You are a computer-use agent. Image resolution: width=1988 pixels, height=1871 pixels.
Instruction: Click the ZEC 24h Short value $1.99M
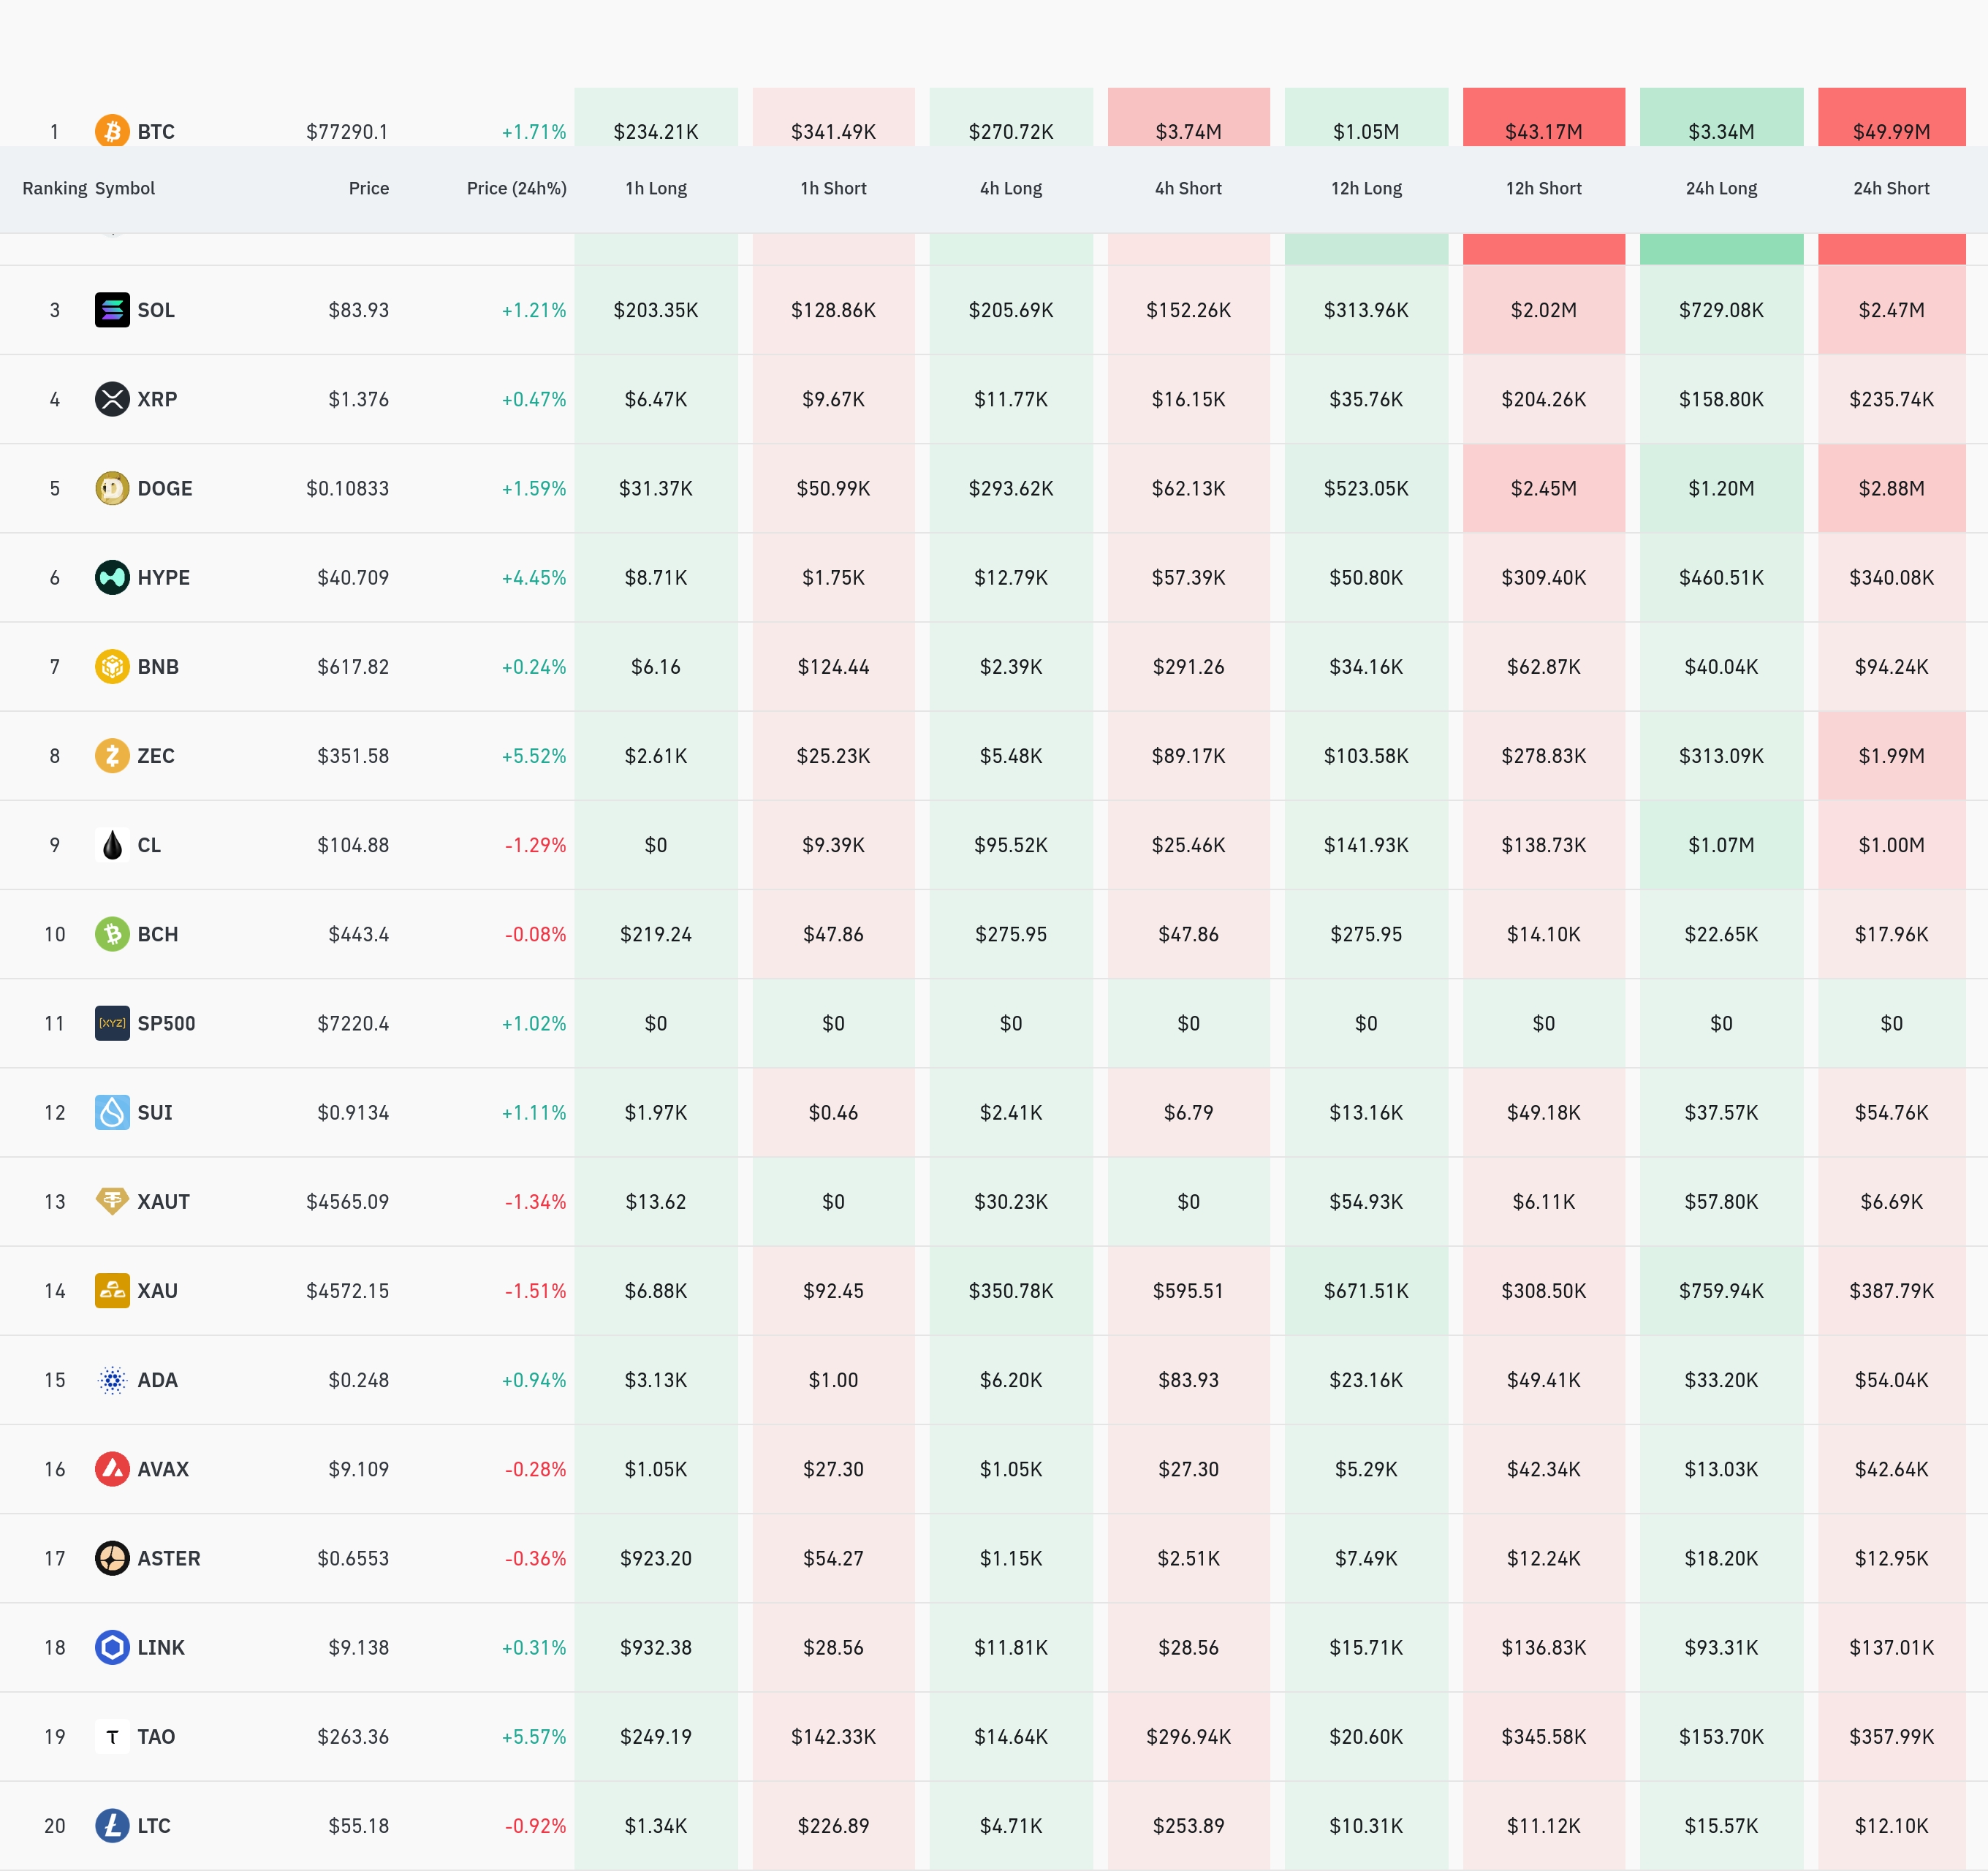1891,755
